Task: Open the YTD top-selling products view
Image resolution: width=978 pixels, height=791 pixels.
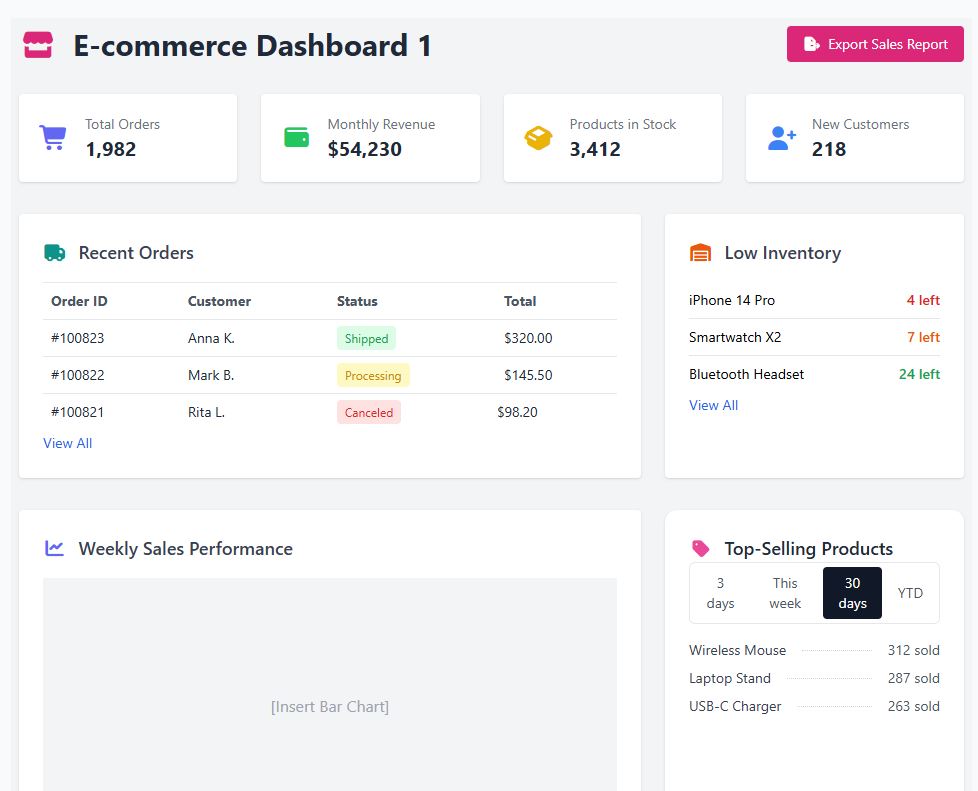Action: 910,592
